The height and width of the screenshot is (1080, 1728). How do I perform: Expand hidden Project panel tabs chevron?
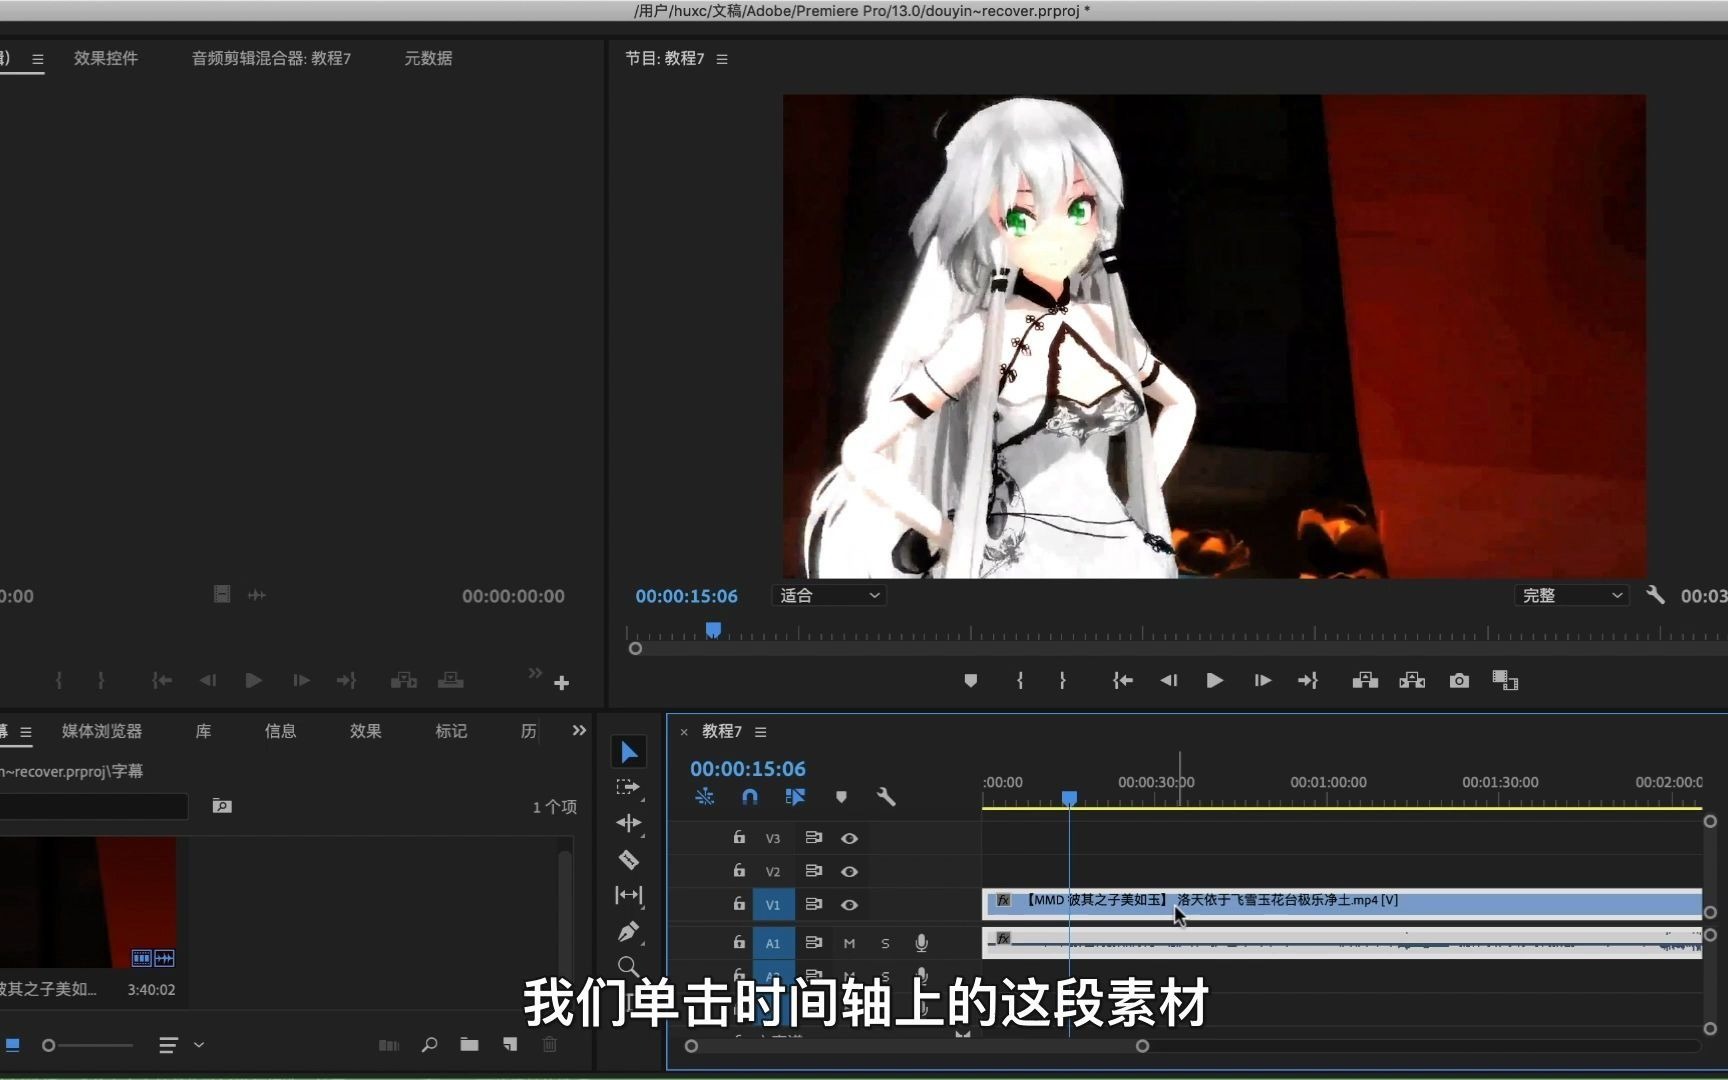pos(579,731)
